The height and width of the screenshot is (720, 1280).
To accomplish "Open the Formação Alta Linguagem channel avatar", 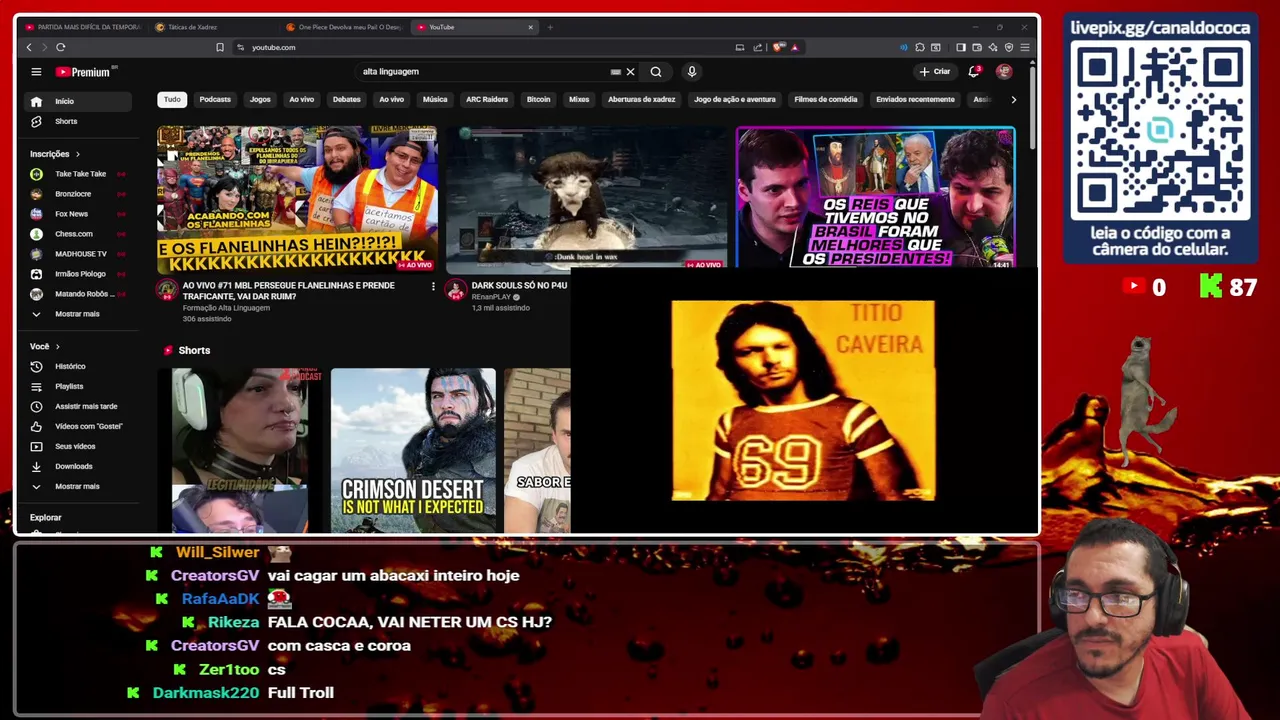I will click(167, 290).
